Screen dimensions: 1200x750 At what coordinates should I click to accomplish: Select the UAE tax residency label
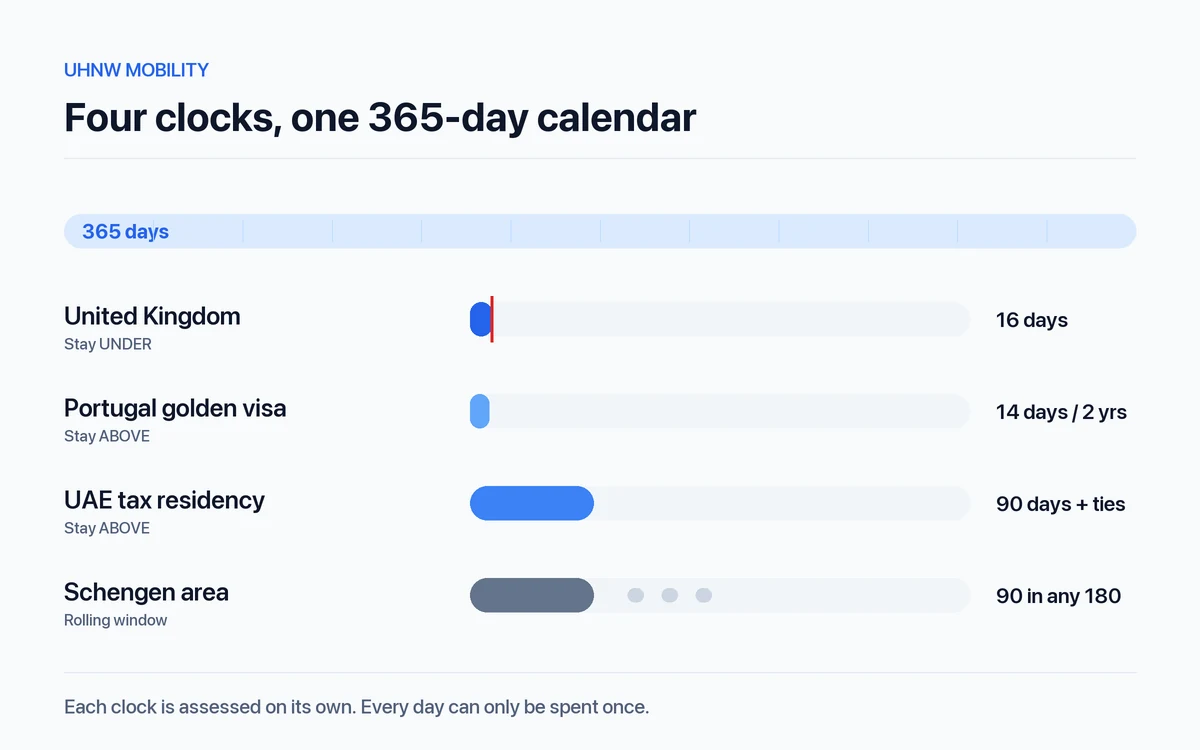click(164, 500)
